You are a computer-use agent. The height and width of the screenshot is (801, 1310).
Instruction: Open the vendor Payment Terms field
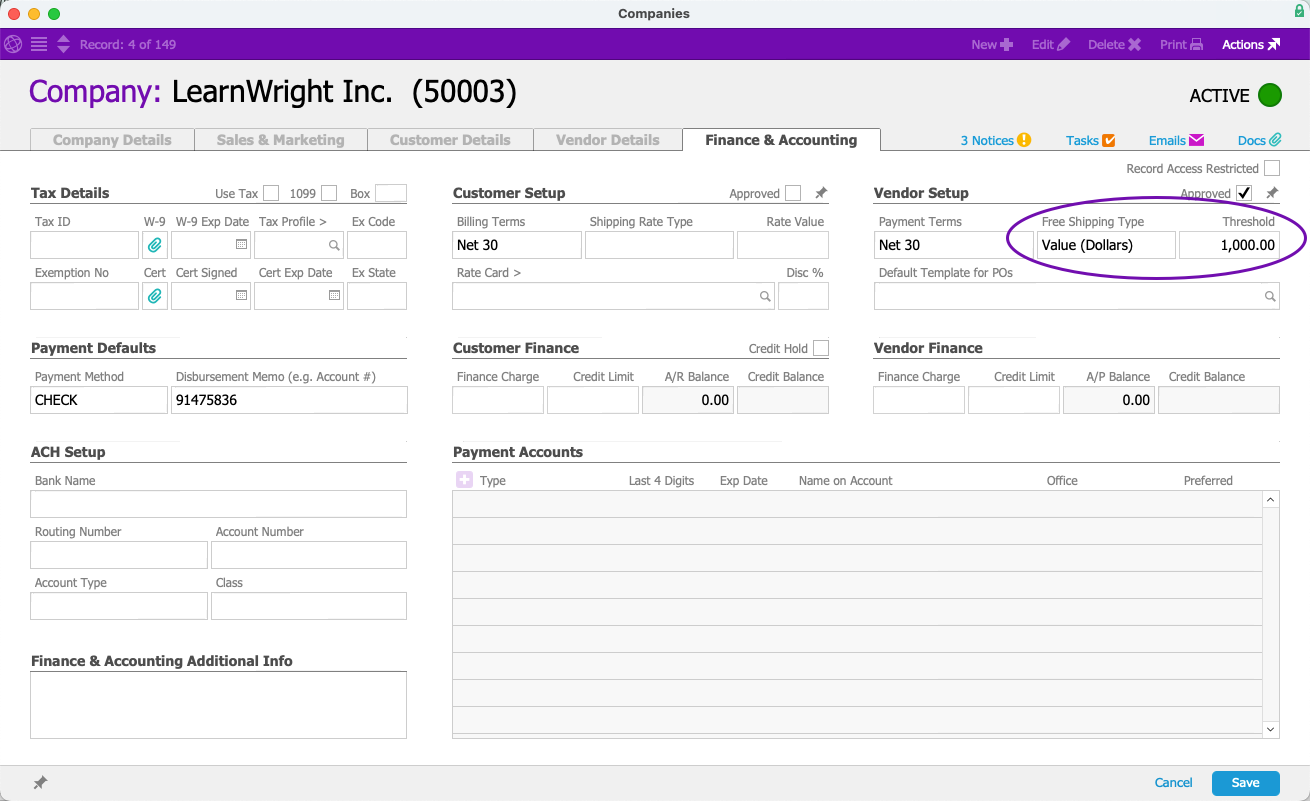click(x=954, y=245)
